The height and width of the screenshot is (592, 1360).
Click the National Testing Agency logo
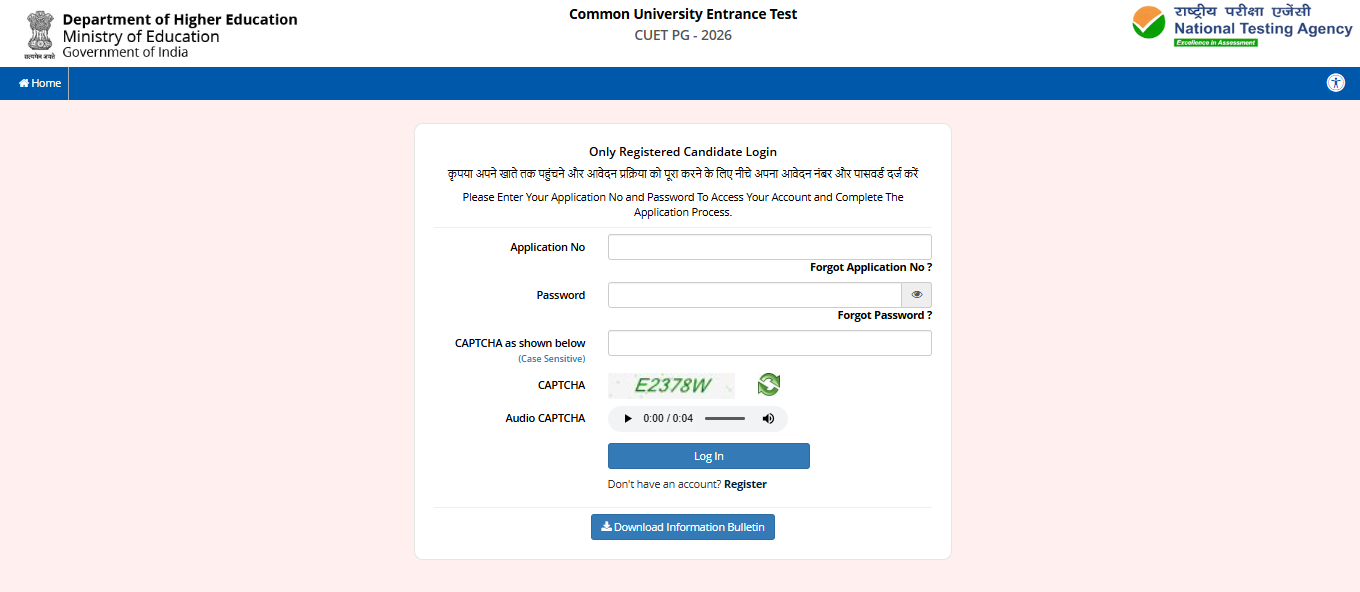(x=1240, y=27)
